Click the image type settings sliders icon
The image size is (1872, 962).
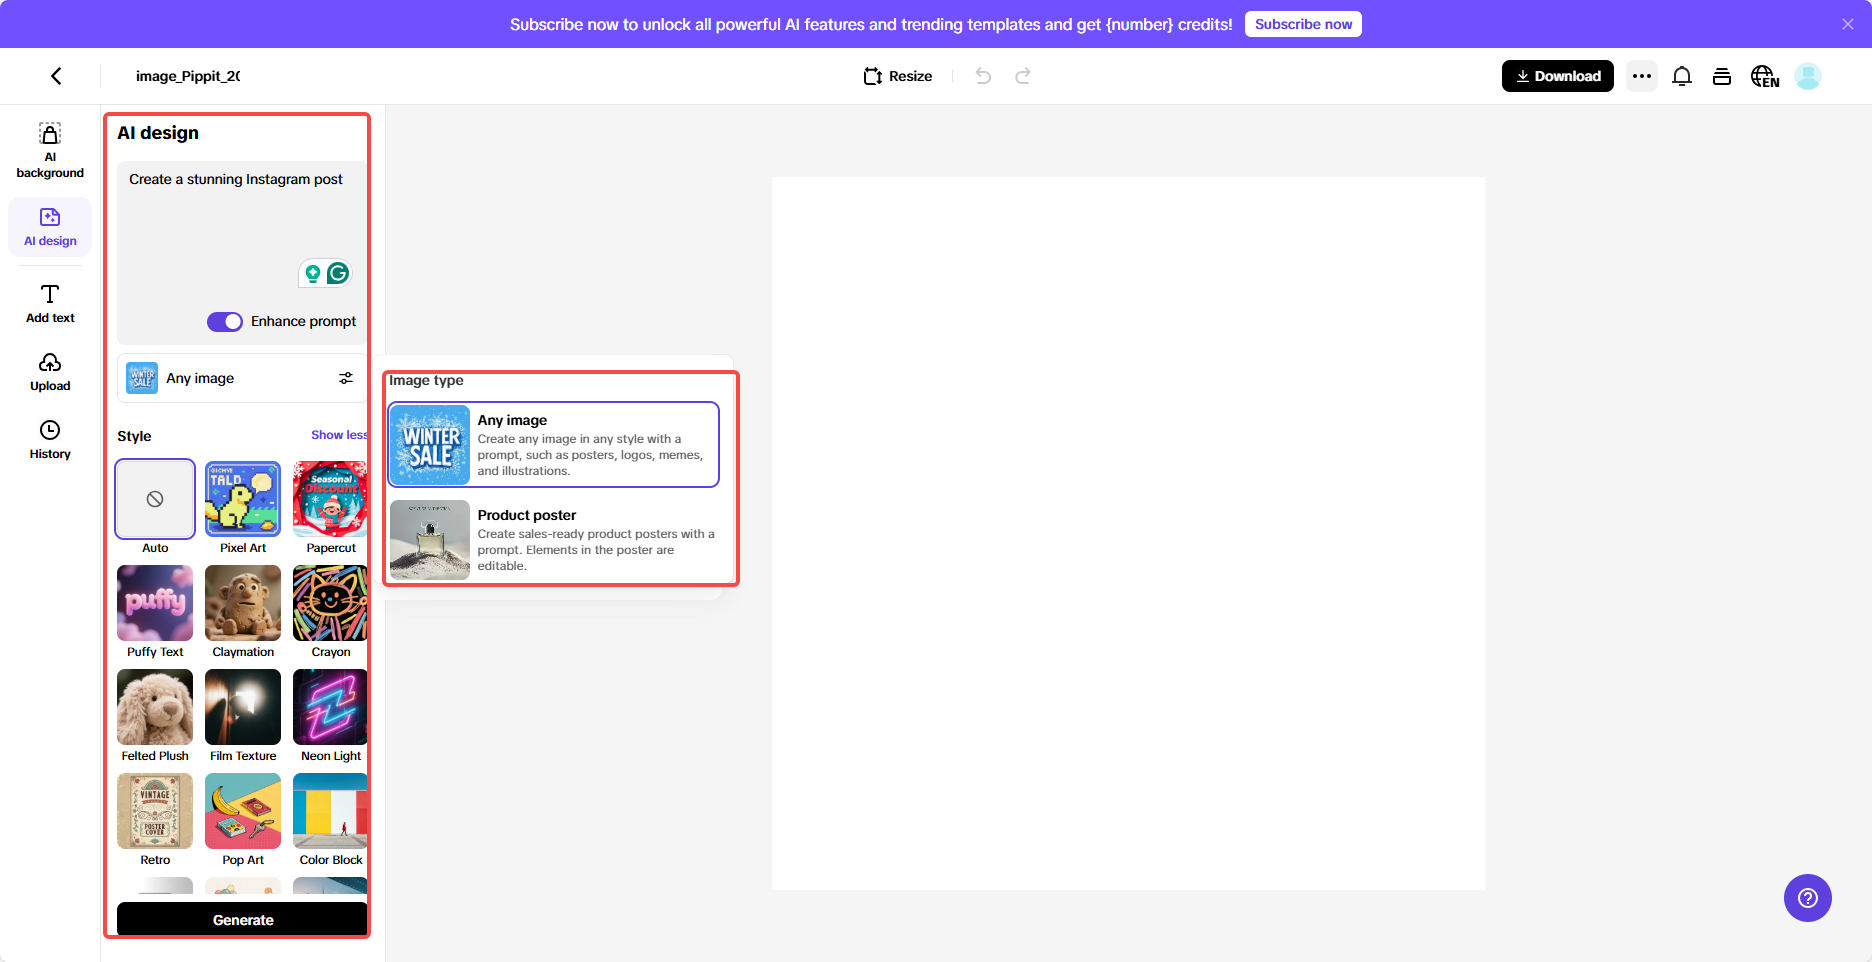[x=346, y=378]
